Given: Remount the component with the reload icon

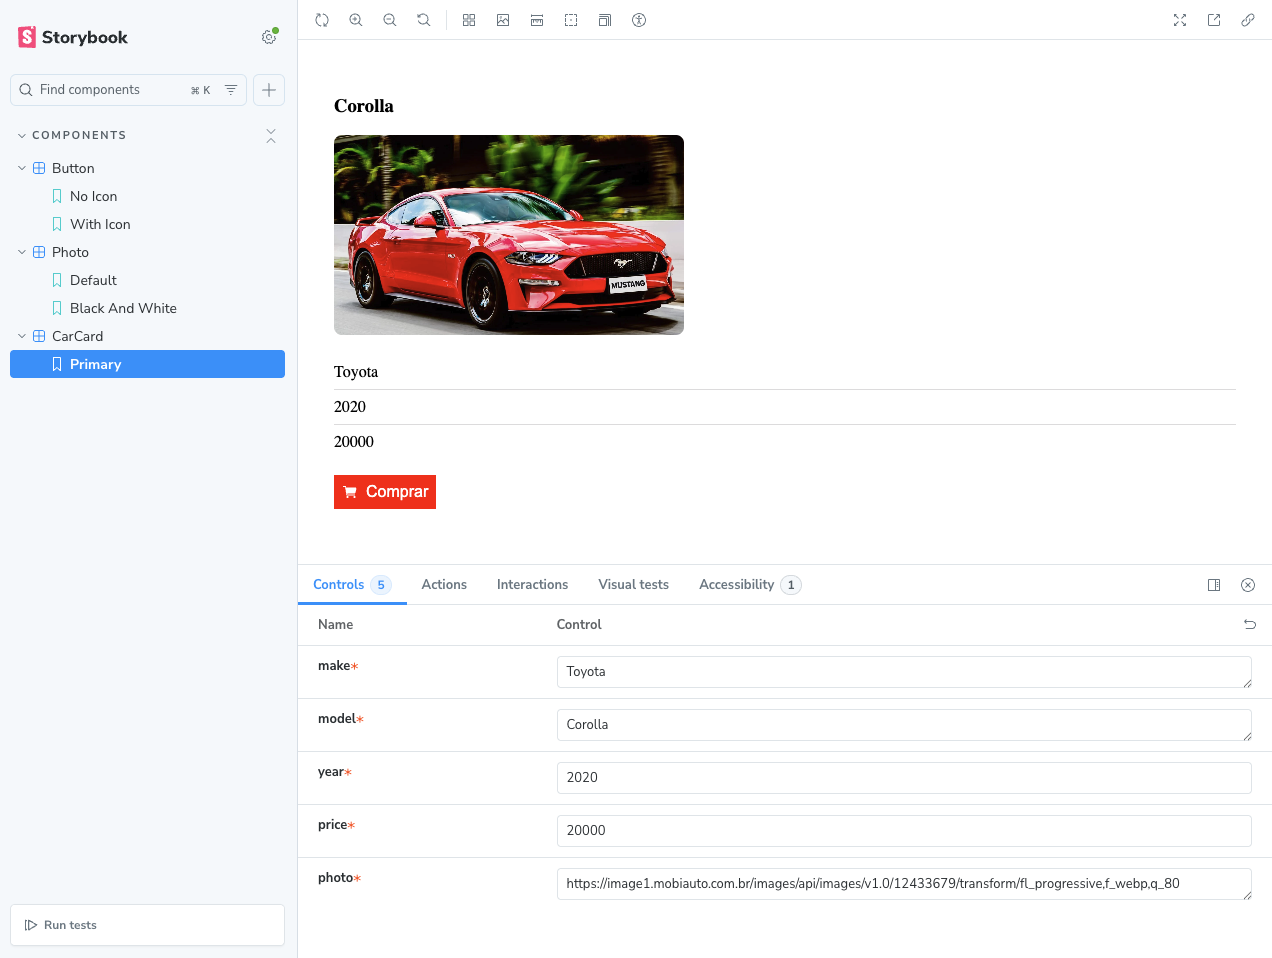Looking at the screenshot, I should (x=322, y=20).
